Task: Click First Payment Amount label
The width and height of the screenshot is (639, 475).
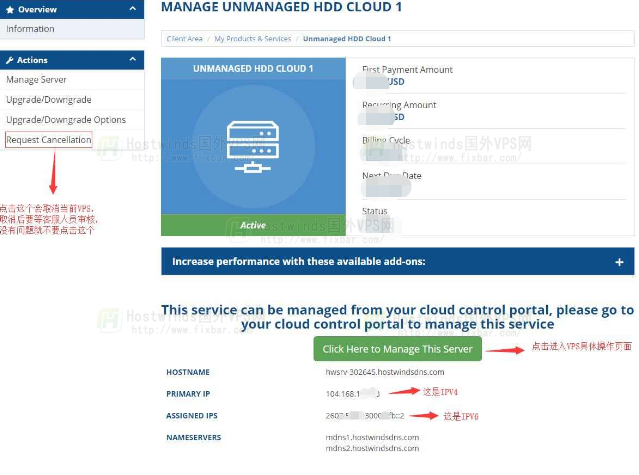Action: (407, 70)
